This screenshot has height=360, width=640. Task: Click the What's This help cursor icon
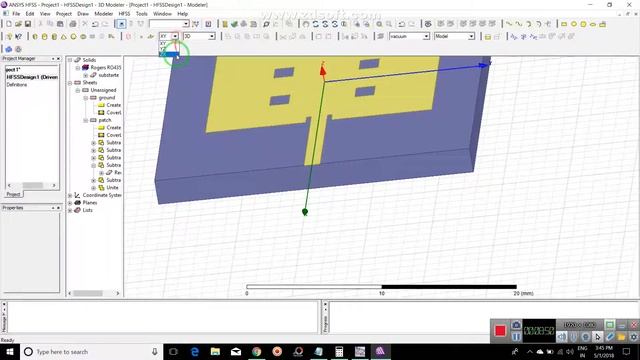point(18,37)
